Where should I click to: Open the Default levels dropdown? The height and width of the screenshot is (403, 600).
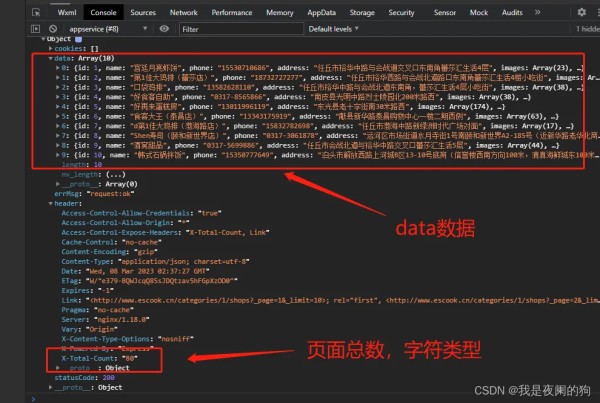[x=334, y=29]
